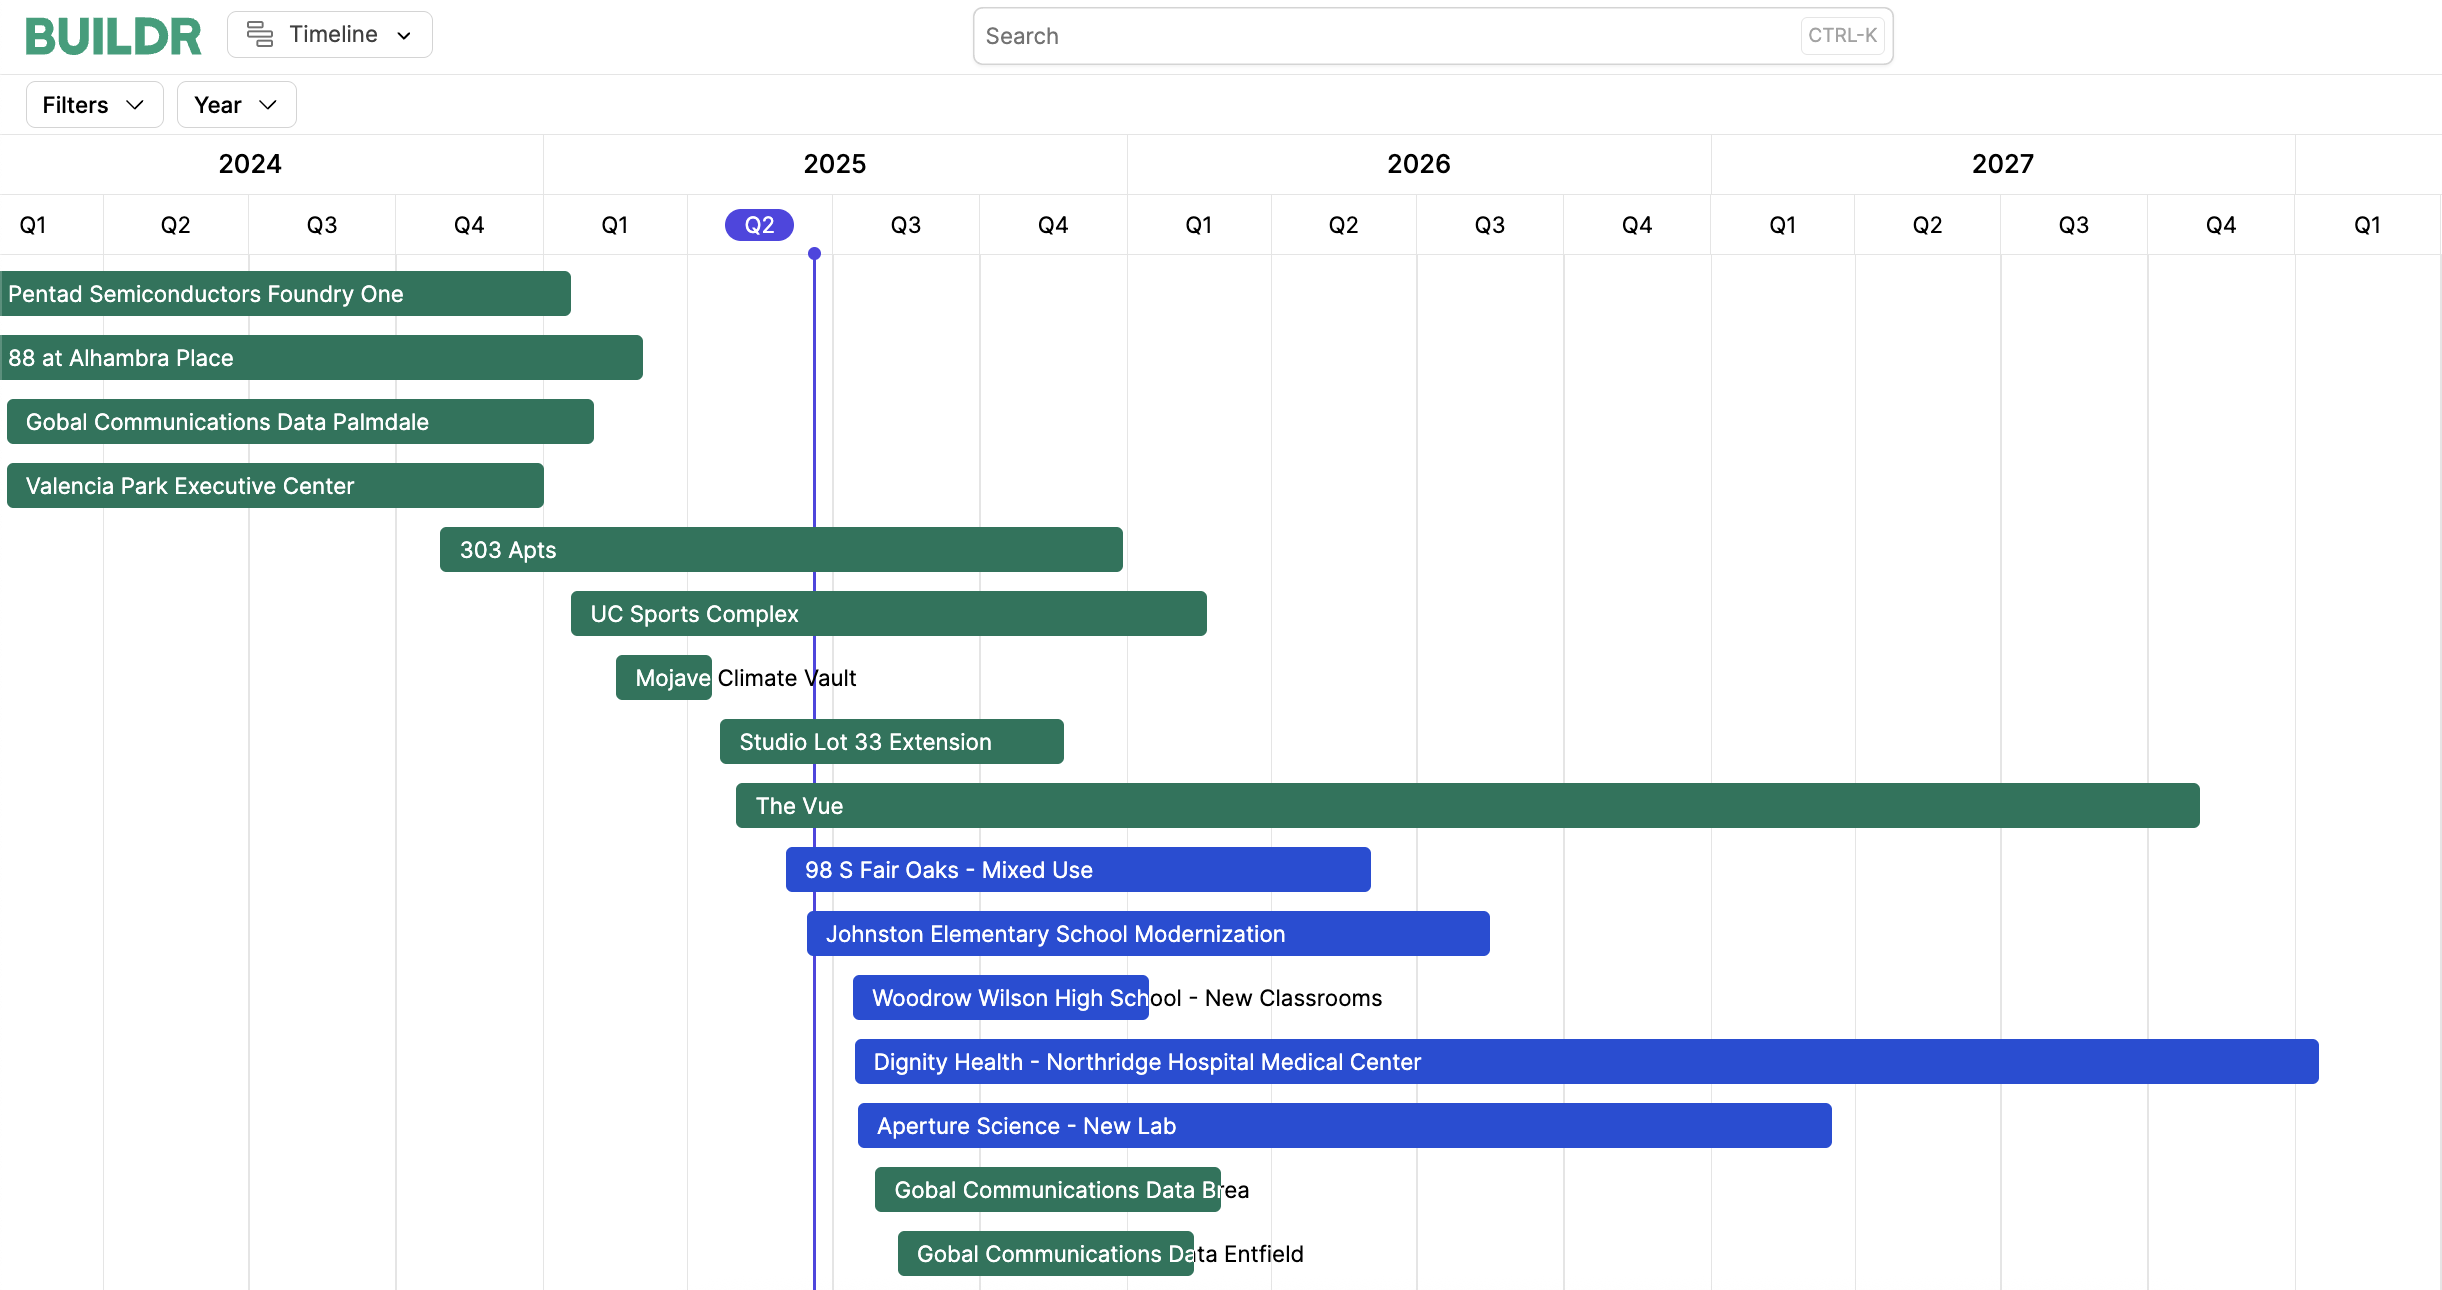Viewport: 2442px width, 1290px height.
Task: Select Aperture Science New Lab bar
Action: [1345, 1126]
